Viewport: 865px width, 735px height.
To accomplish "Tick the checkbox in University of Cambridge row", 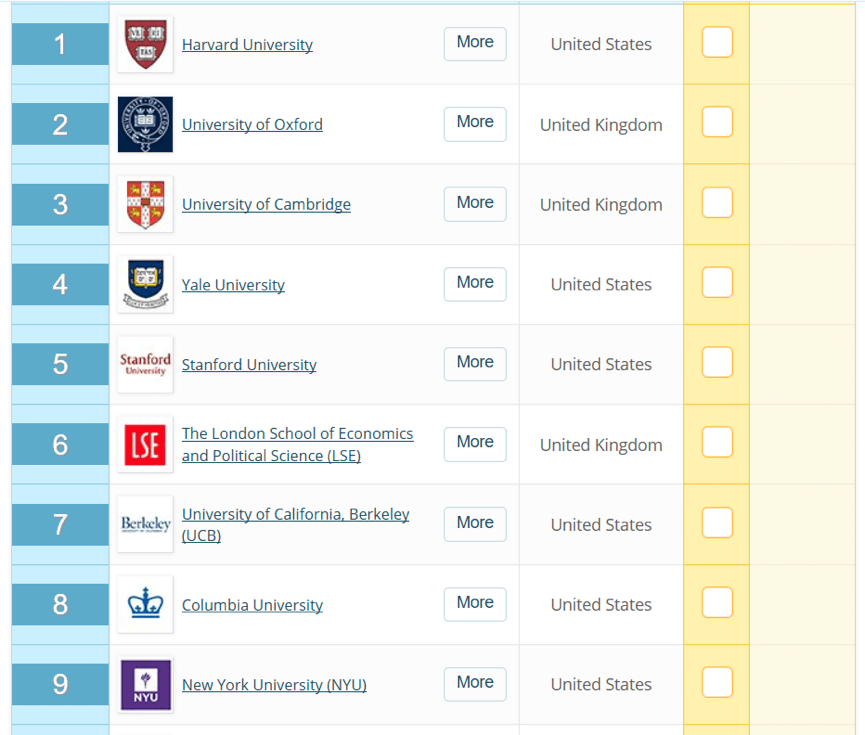I will click(x=717, y=203).
